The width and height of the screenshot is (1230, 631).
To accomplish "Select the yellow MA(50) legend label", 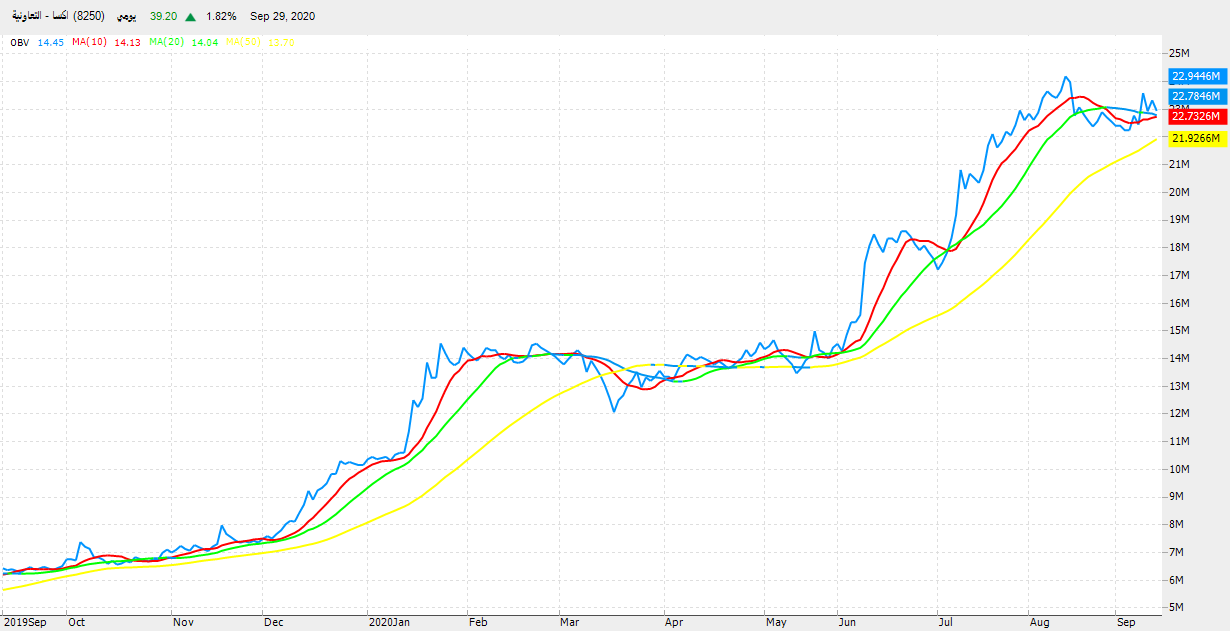I will click(x=243, y=42).
